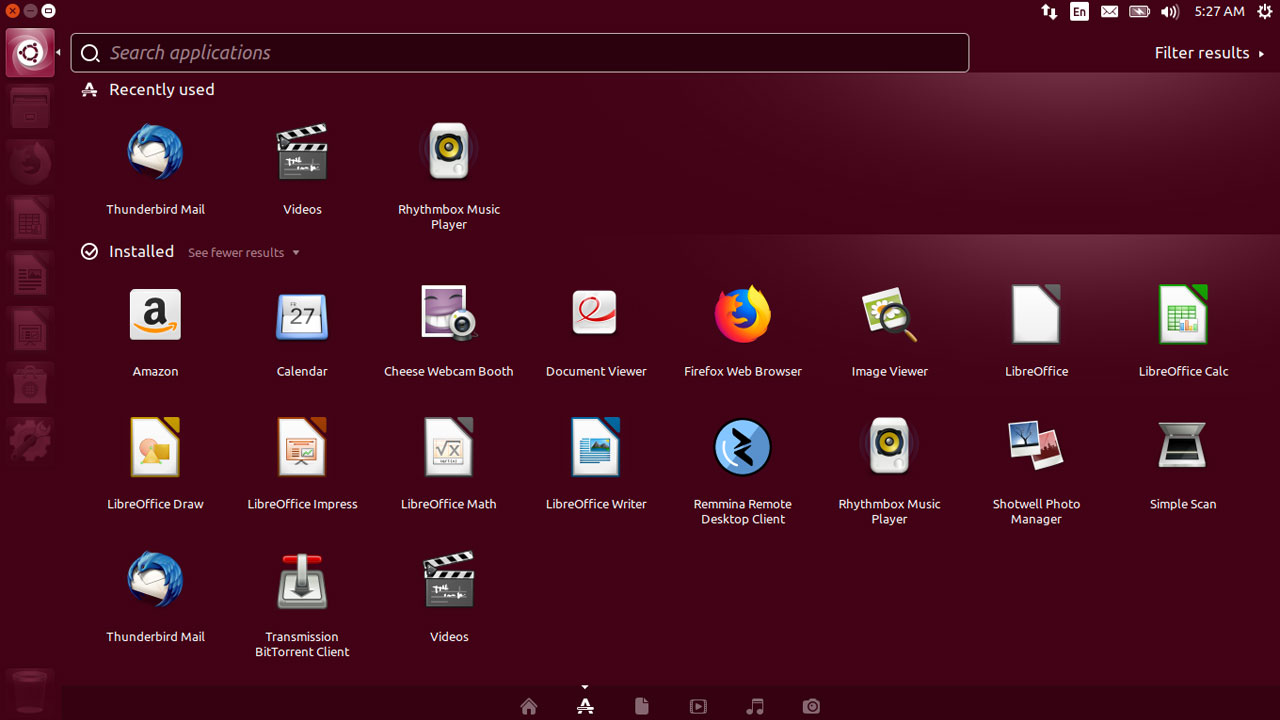The width and height of the screenshot is (1280, 720).
Task: Launch Transmission BitTorrent Client
Action: (x=302, y=580)
